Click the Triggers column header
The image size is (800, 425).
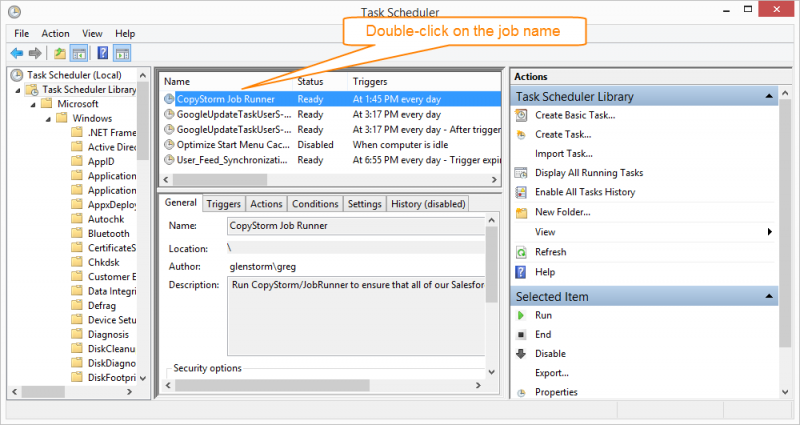[x=424, y=82]
